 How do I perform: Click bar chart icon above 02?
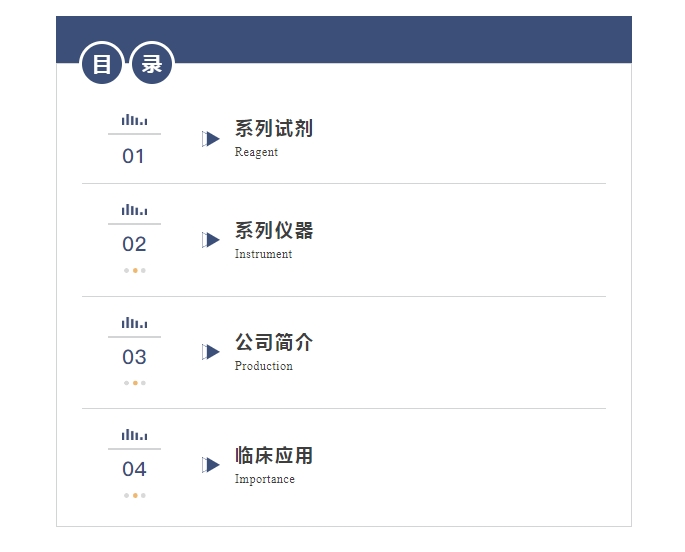click(x=134, y=210)
